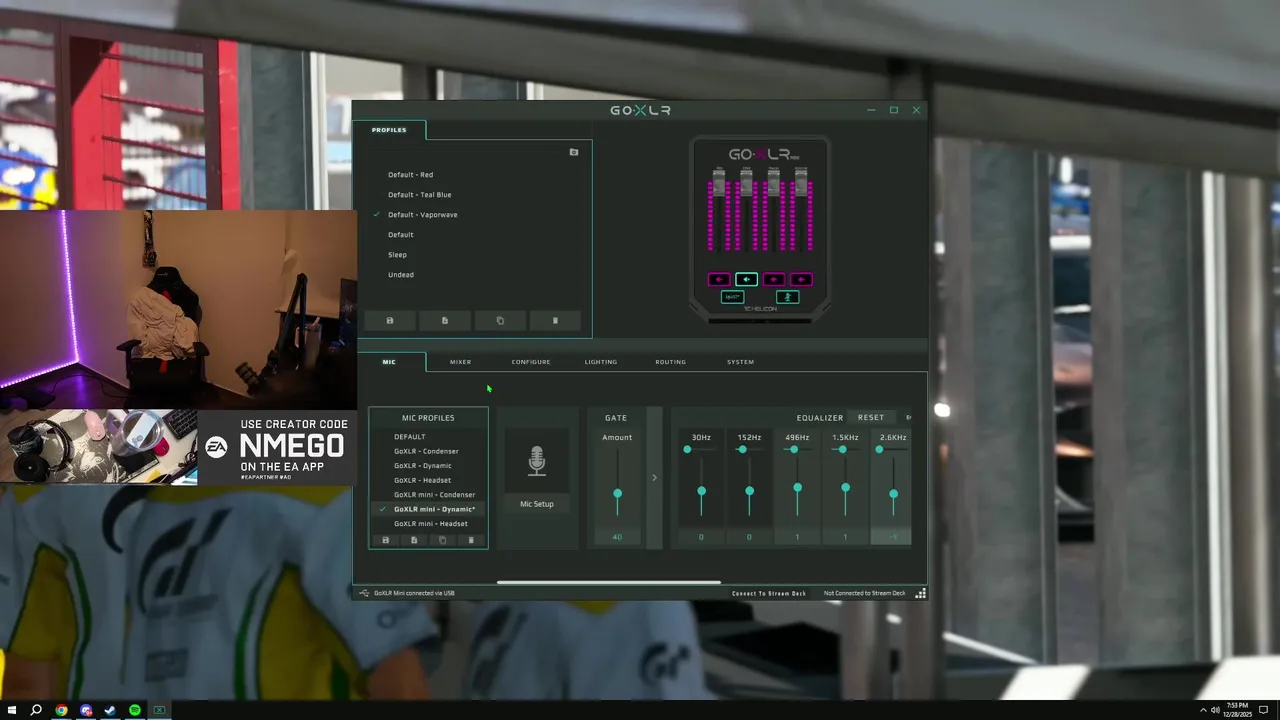Click the horizontal scrollbar below the equalizer
The image size is (1280, 720).
pos(608,582)
